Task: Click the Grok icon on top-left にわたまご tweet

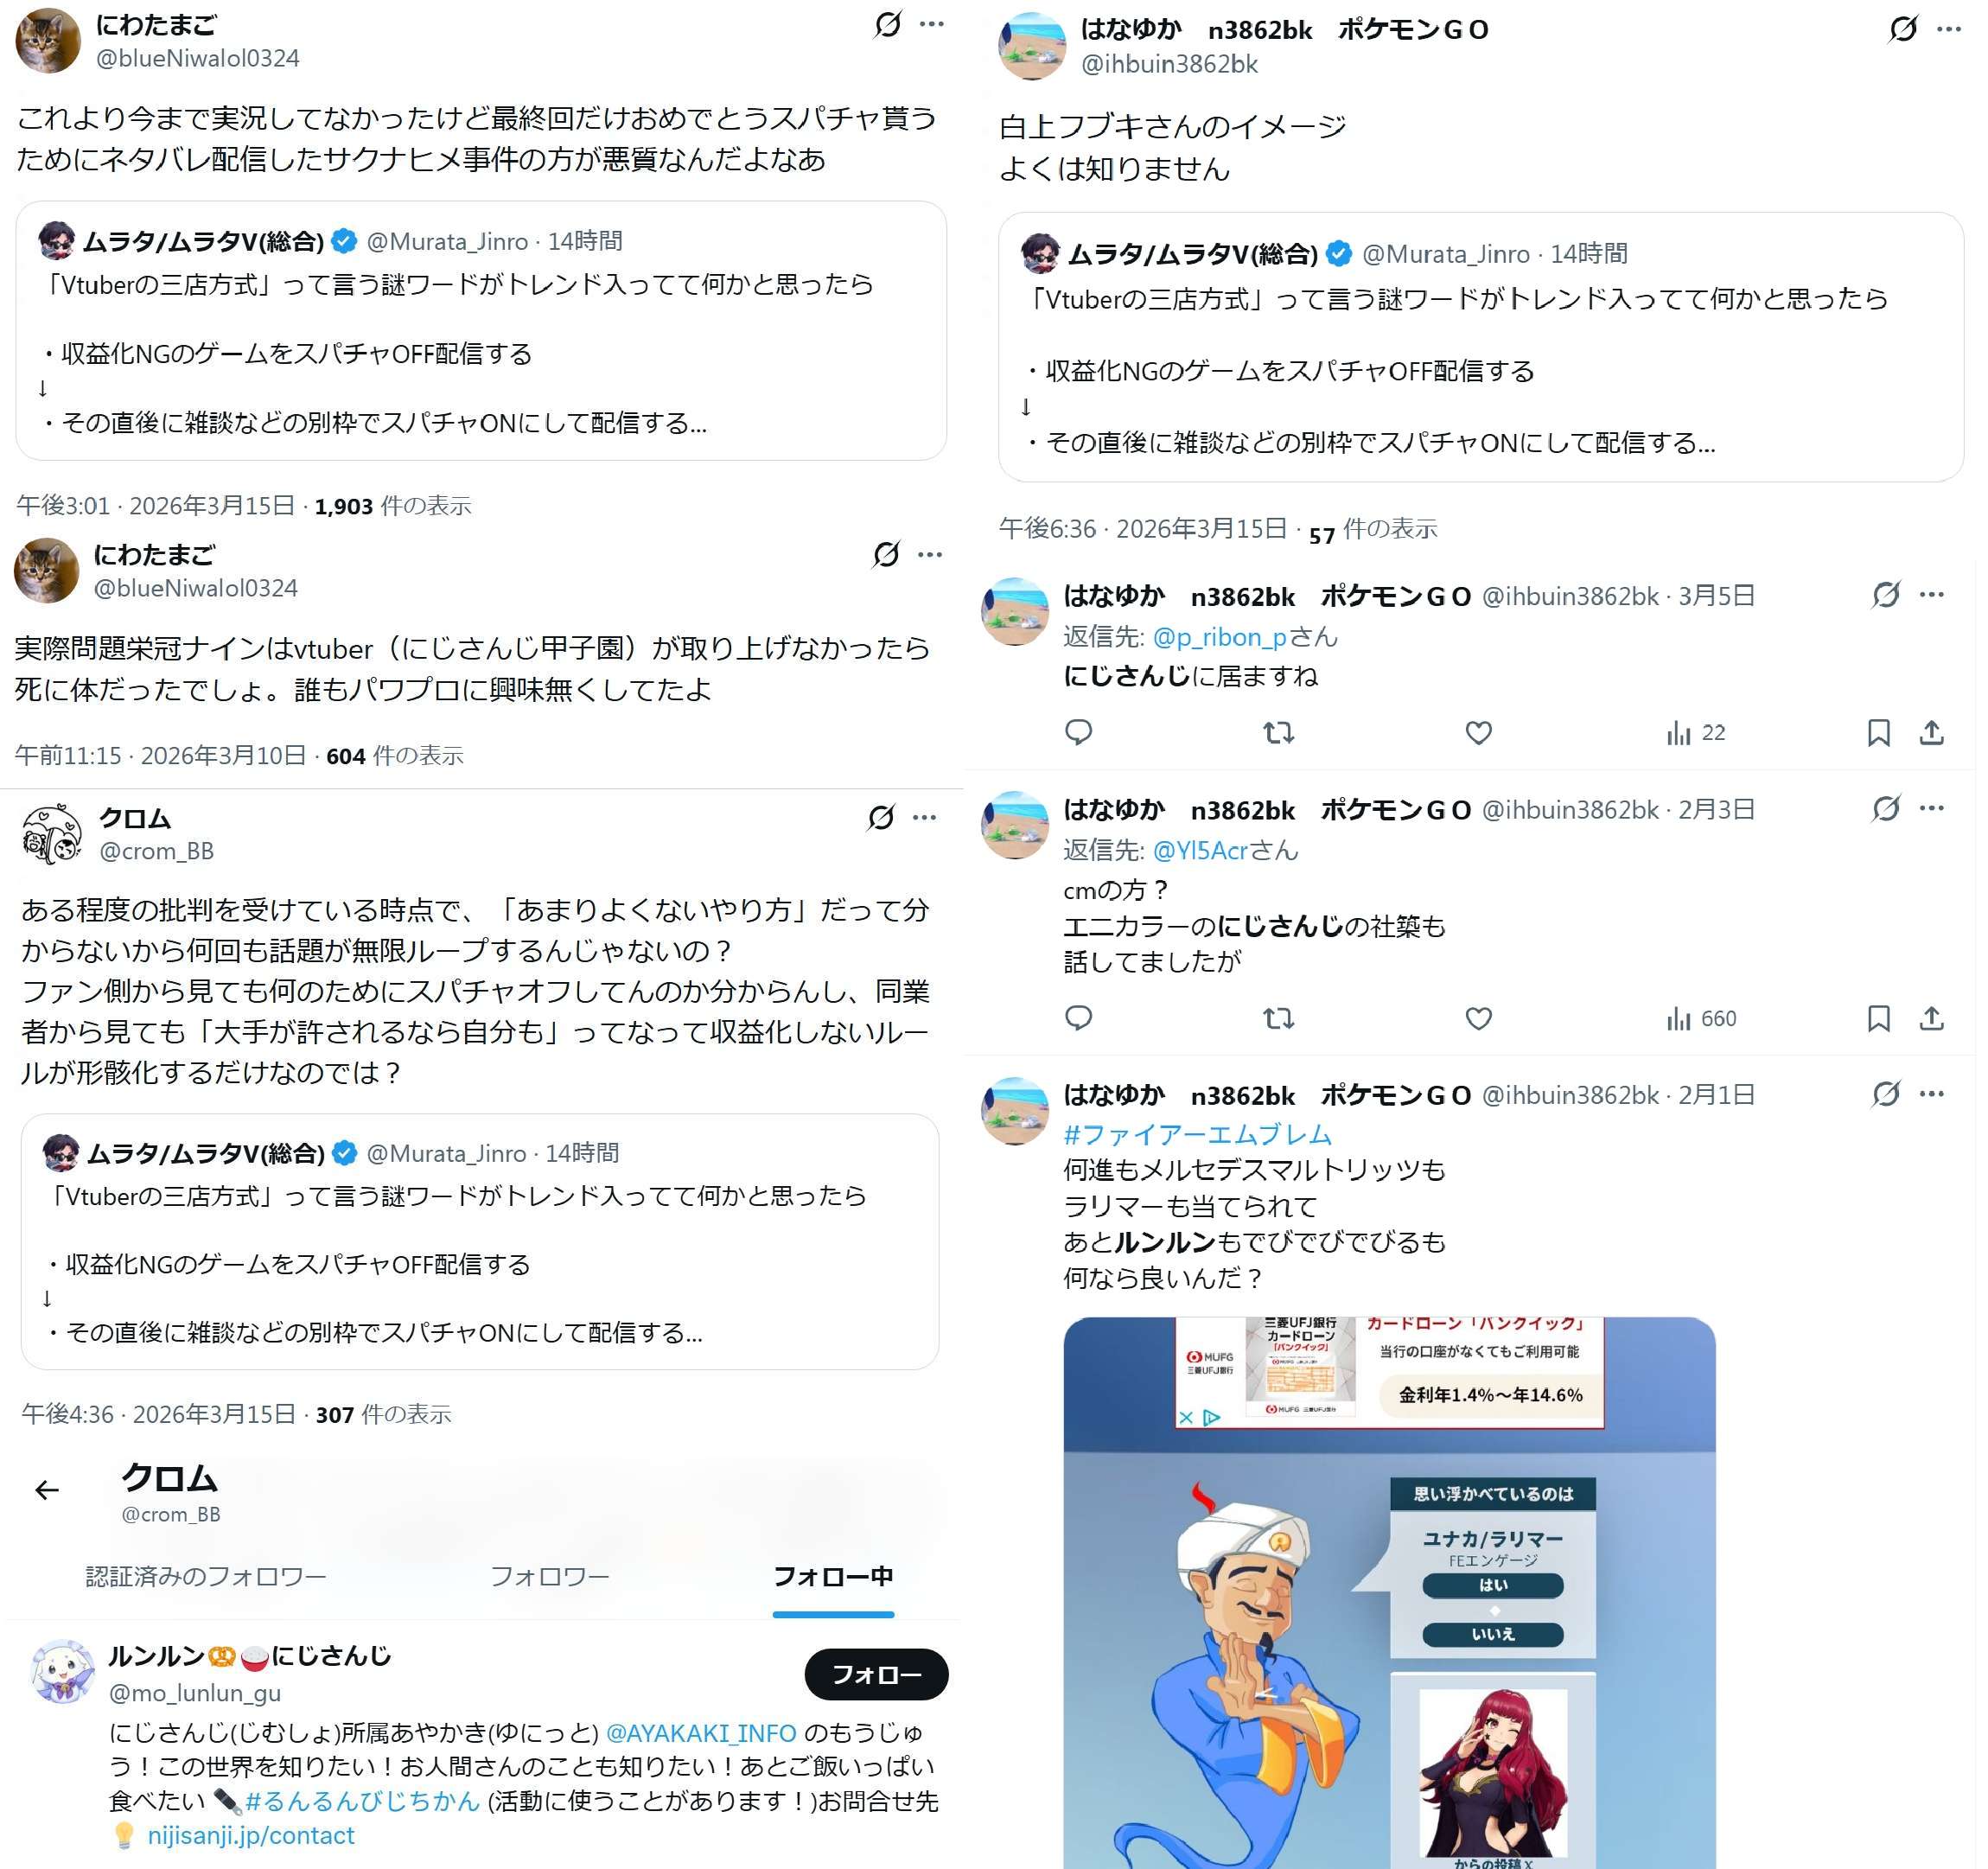Action: point(888,25)
